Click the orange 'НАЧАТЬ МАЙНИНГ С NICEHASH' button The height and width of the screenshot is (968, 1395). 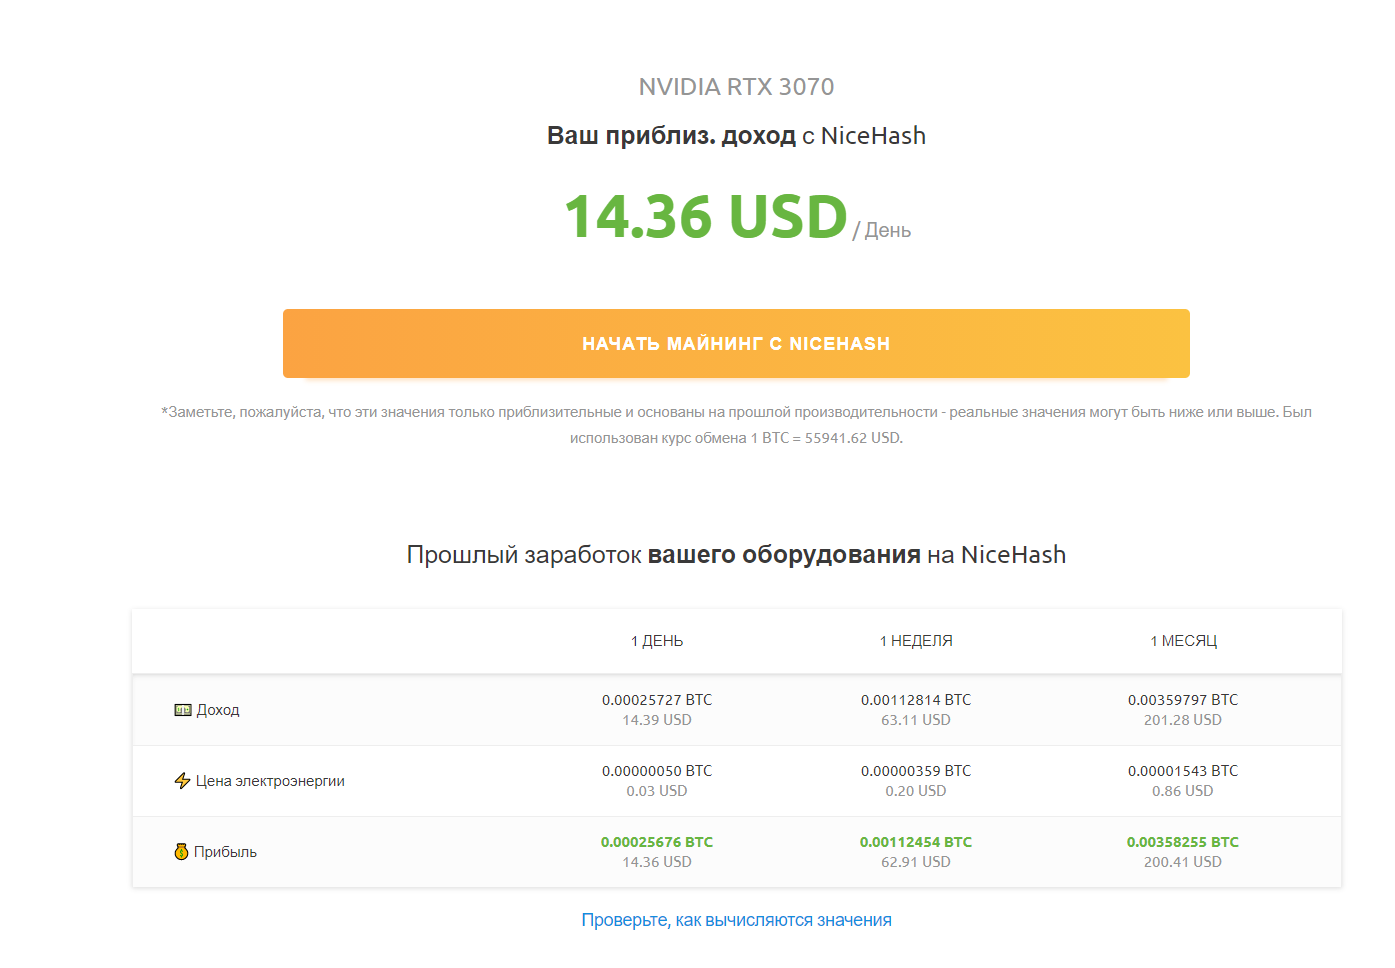click(736, 343)
